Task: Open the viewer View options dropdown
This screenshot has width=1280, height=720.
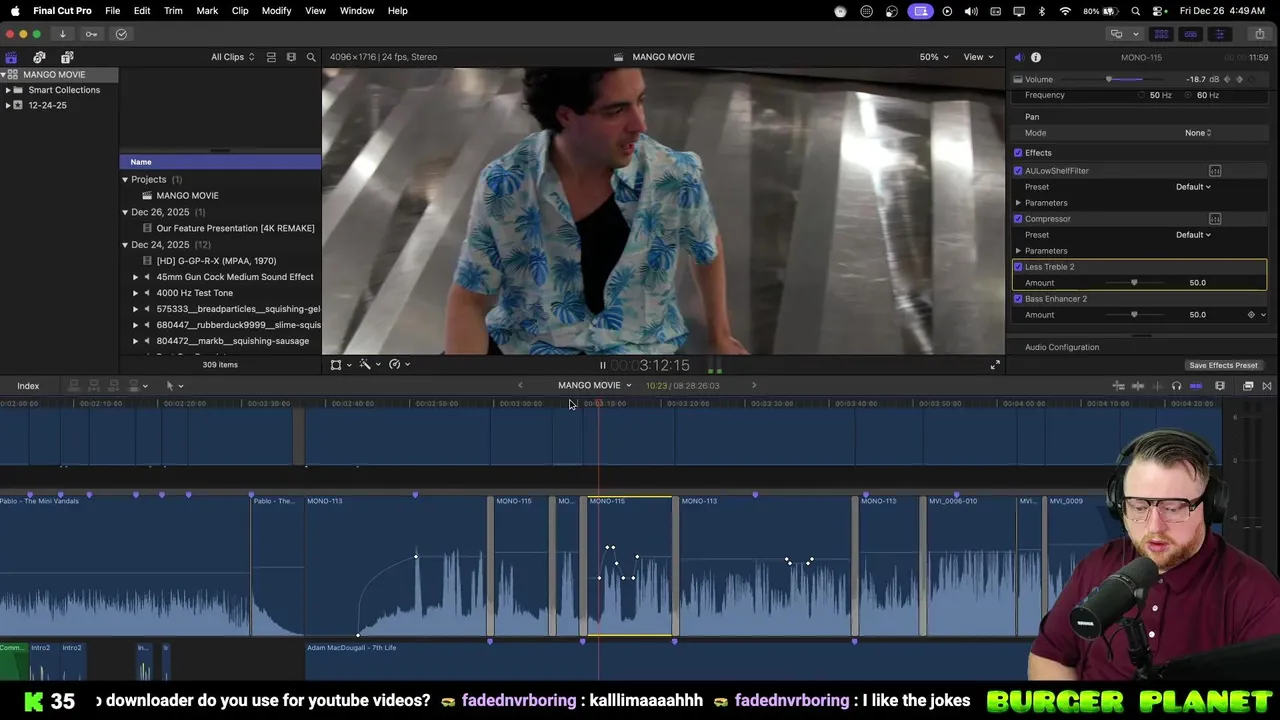Action: (978, 57)
